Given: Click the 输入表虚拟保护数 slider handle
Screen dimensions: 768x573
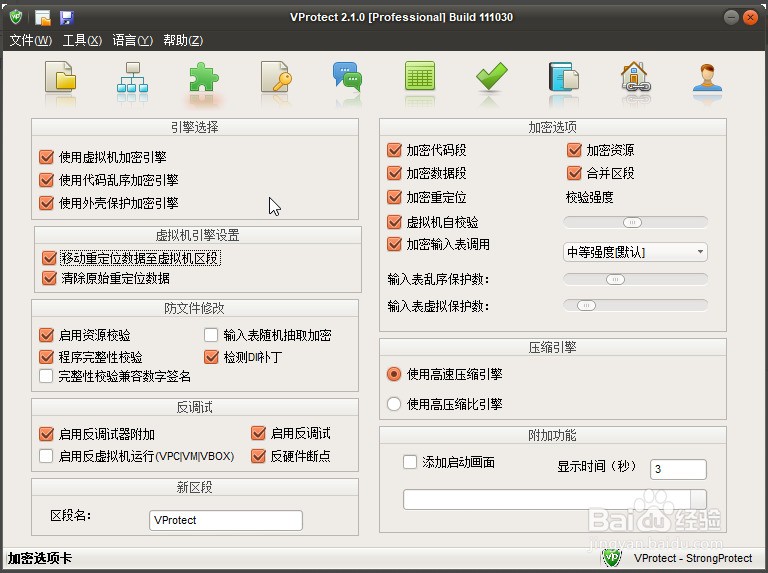Looking at the screenshot, I should click(x=586, y=306).
